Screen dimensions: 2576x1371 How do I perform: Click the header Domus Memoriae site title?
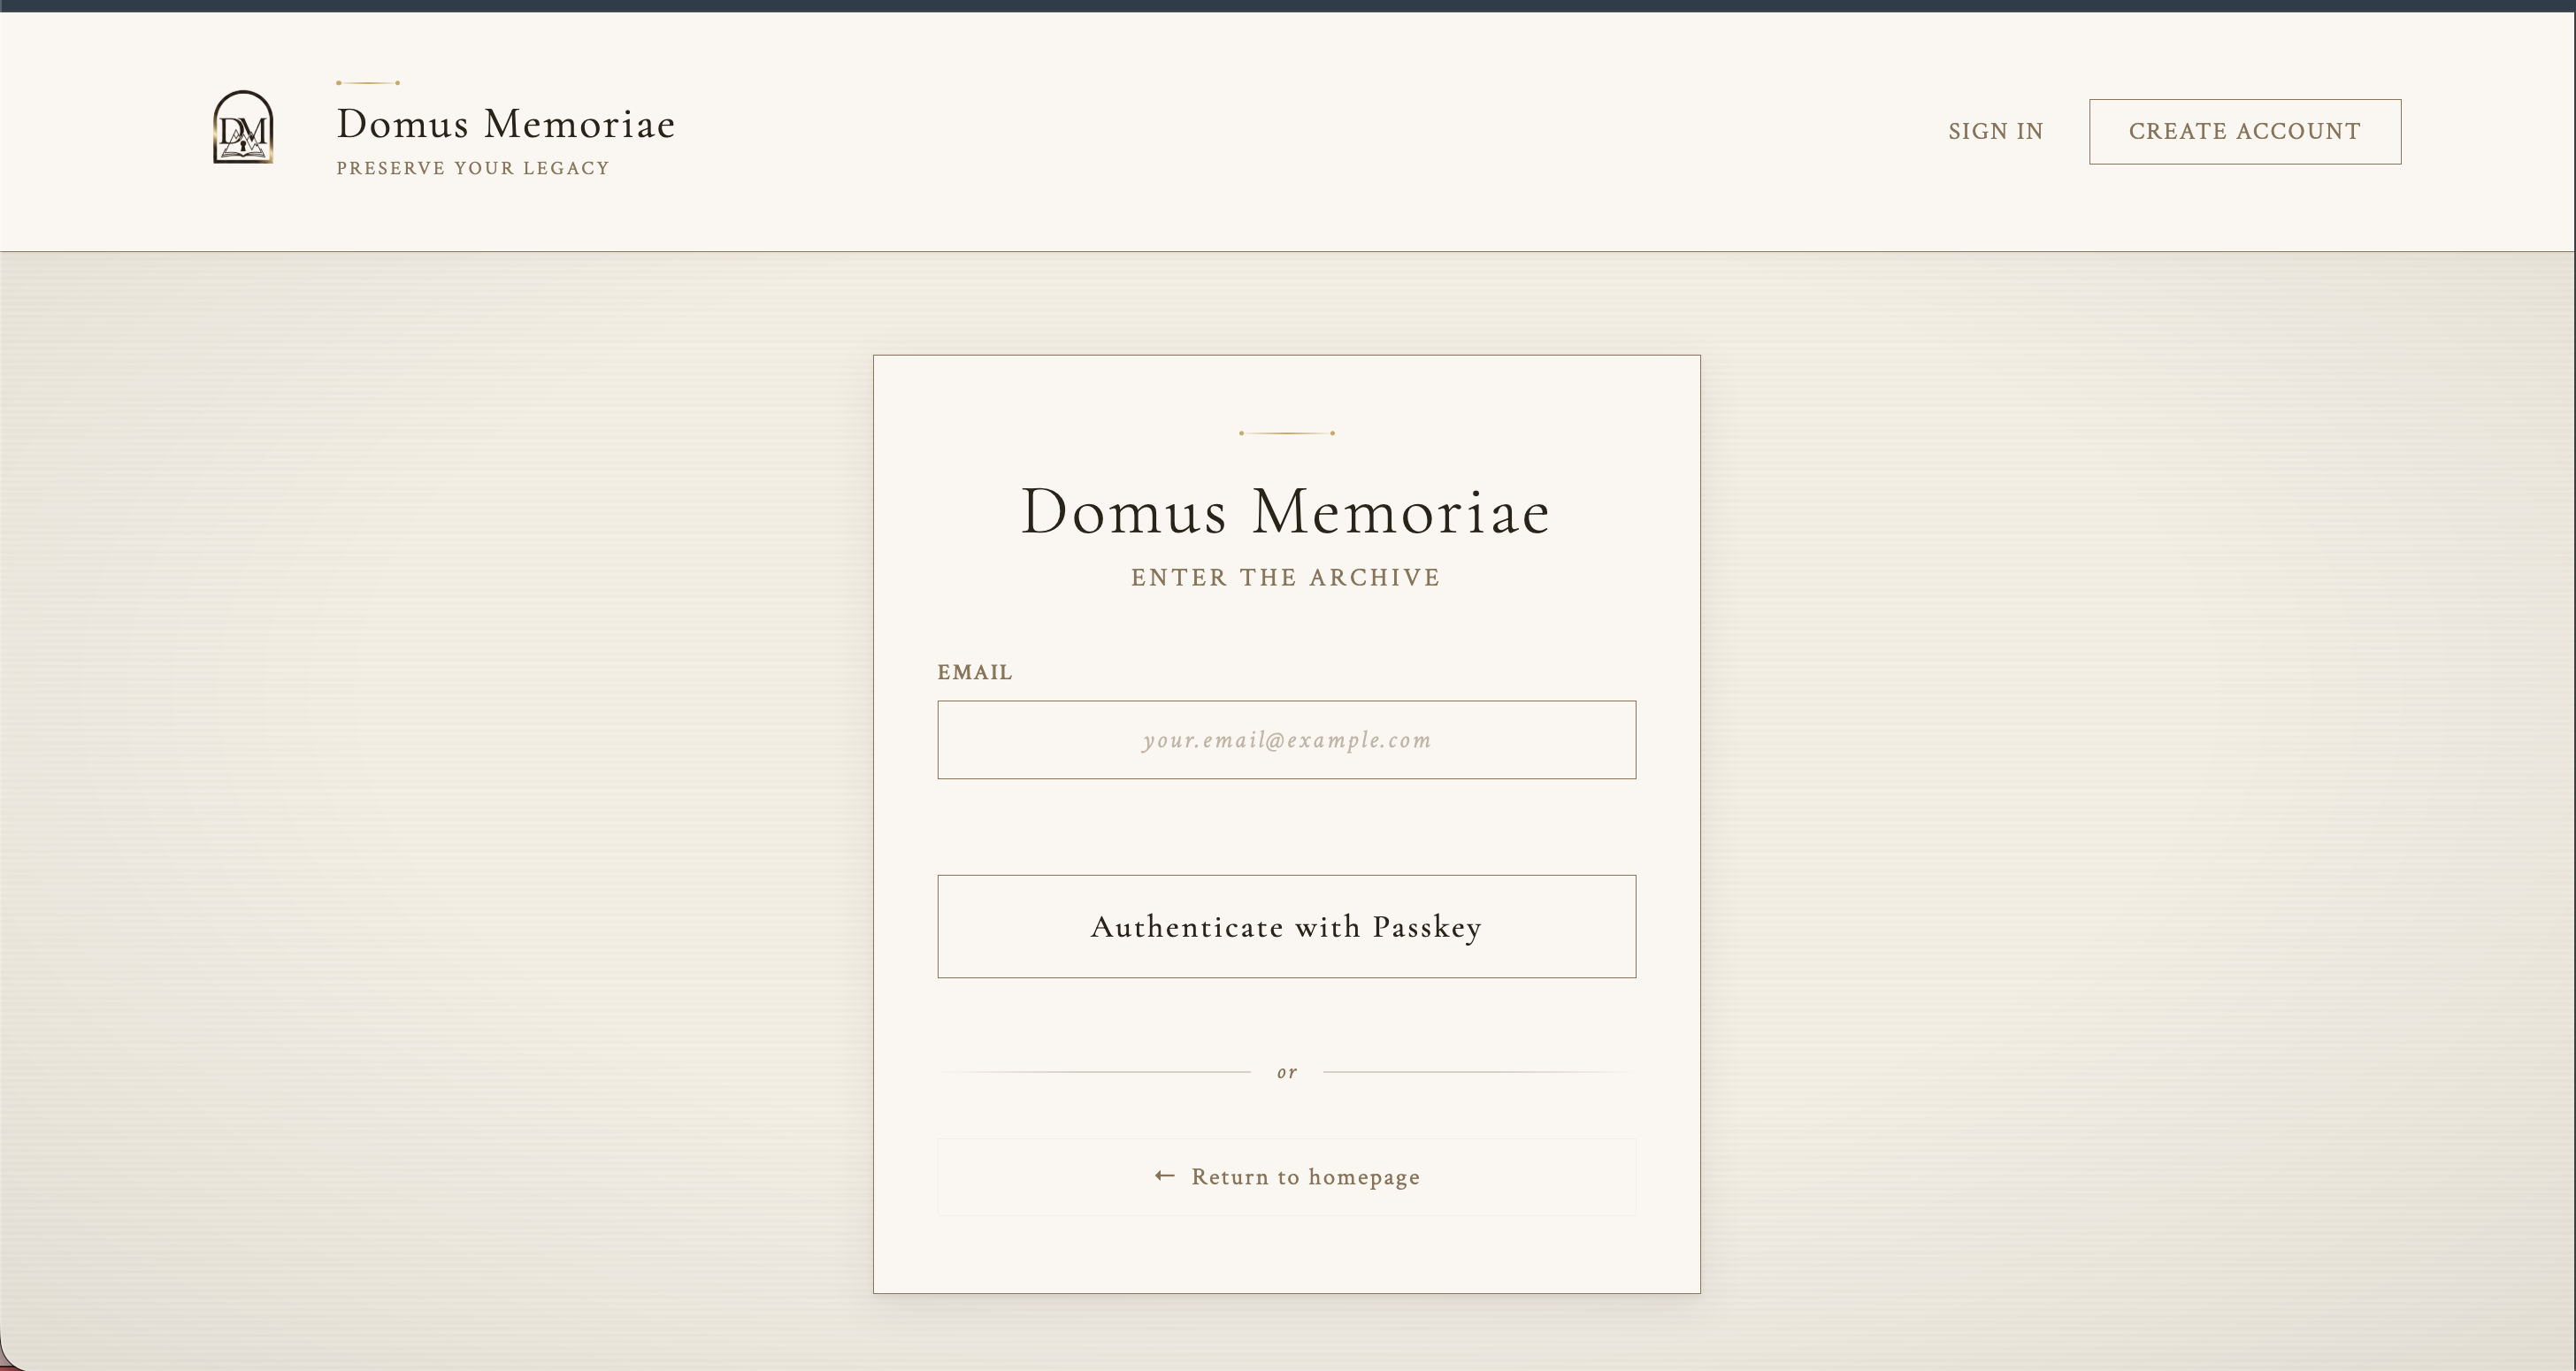point(506,124)
